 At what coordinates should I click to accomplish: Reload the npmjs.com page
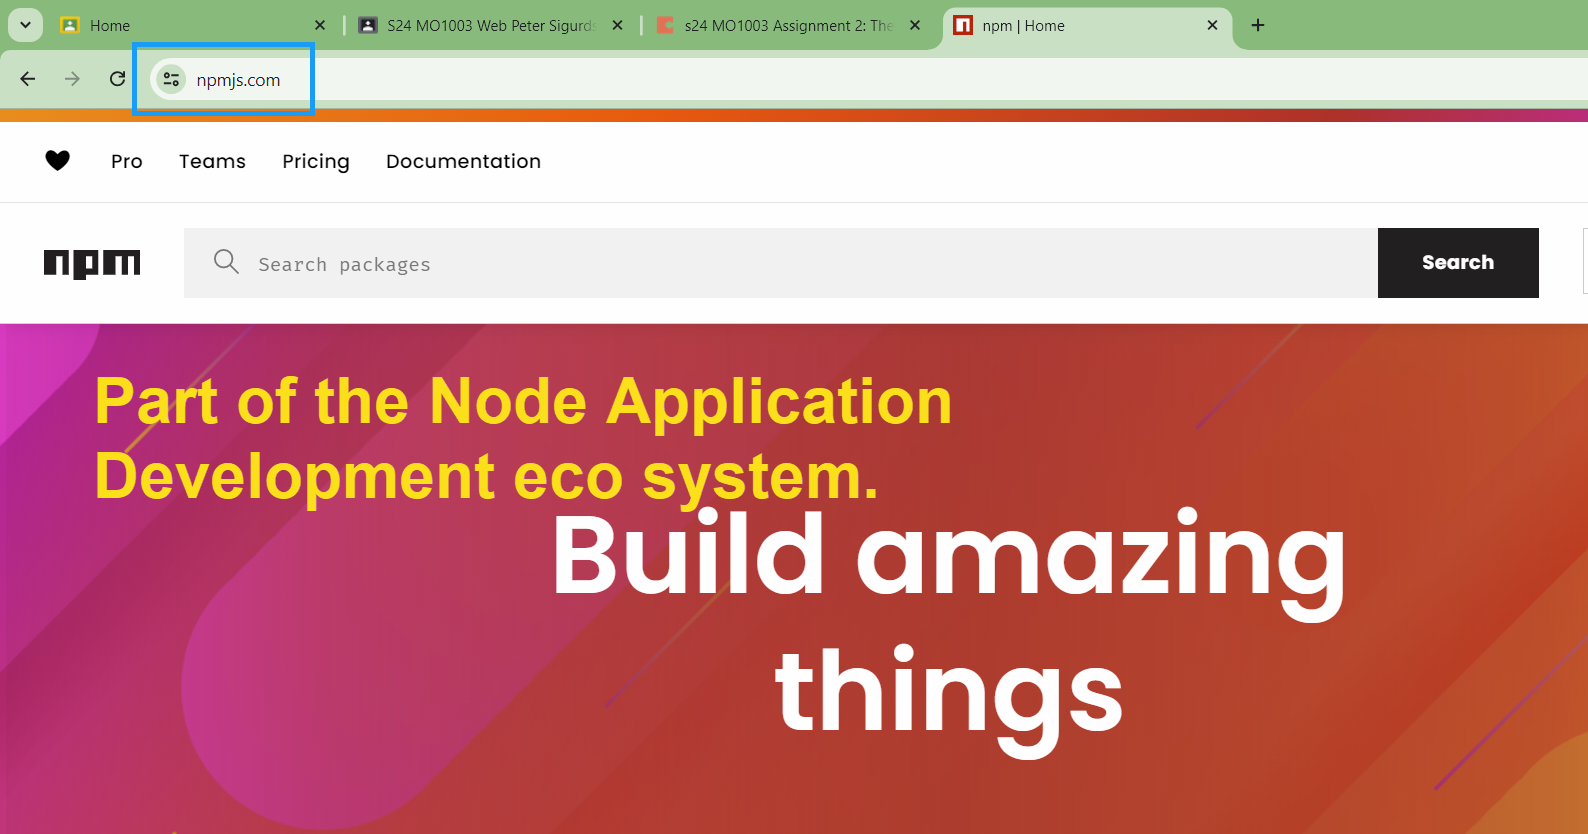[x=117, y=79]
